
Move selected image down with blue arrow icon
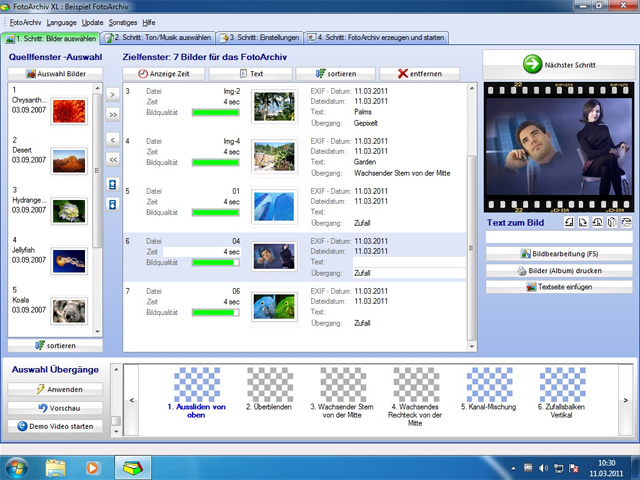pos(113,204)
